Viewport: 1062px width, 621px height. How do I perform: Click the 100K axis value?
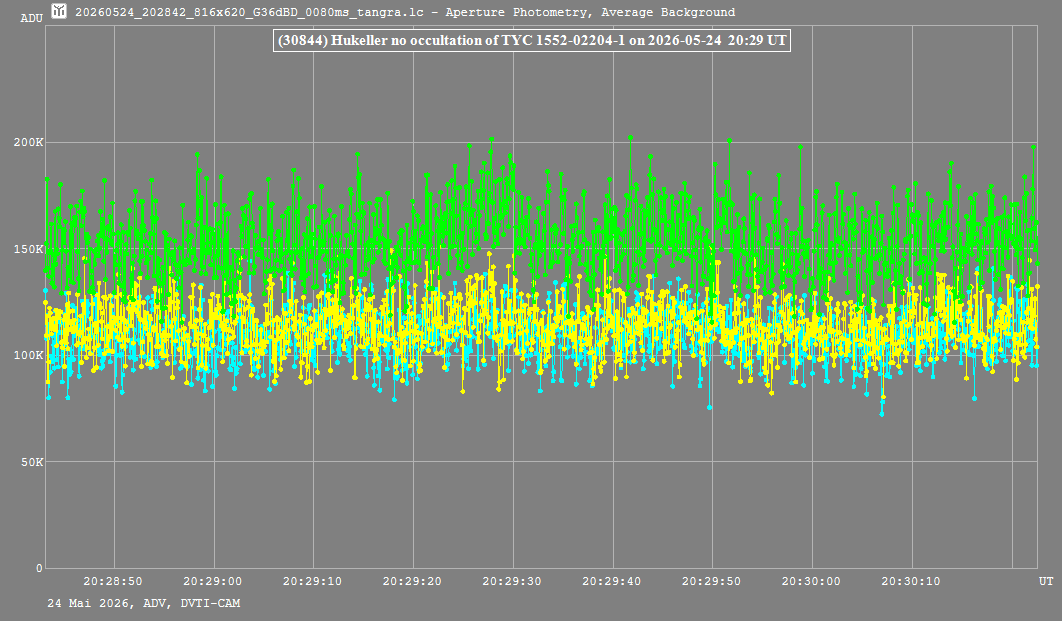coord(28,356)
